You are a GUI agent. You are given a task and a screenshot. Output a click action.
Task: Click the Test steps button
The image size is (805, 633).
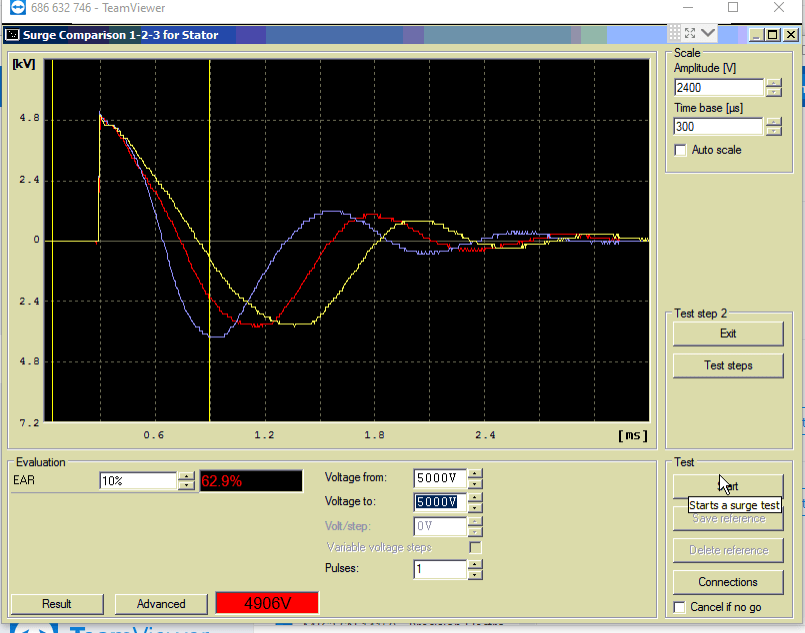pos(727,365)
